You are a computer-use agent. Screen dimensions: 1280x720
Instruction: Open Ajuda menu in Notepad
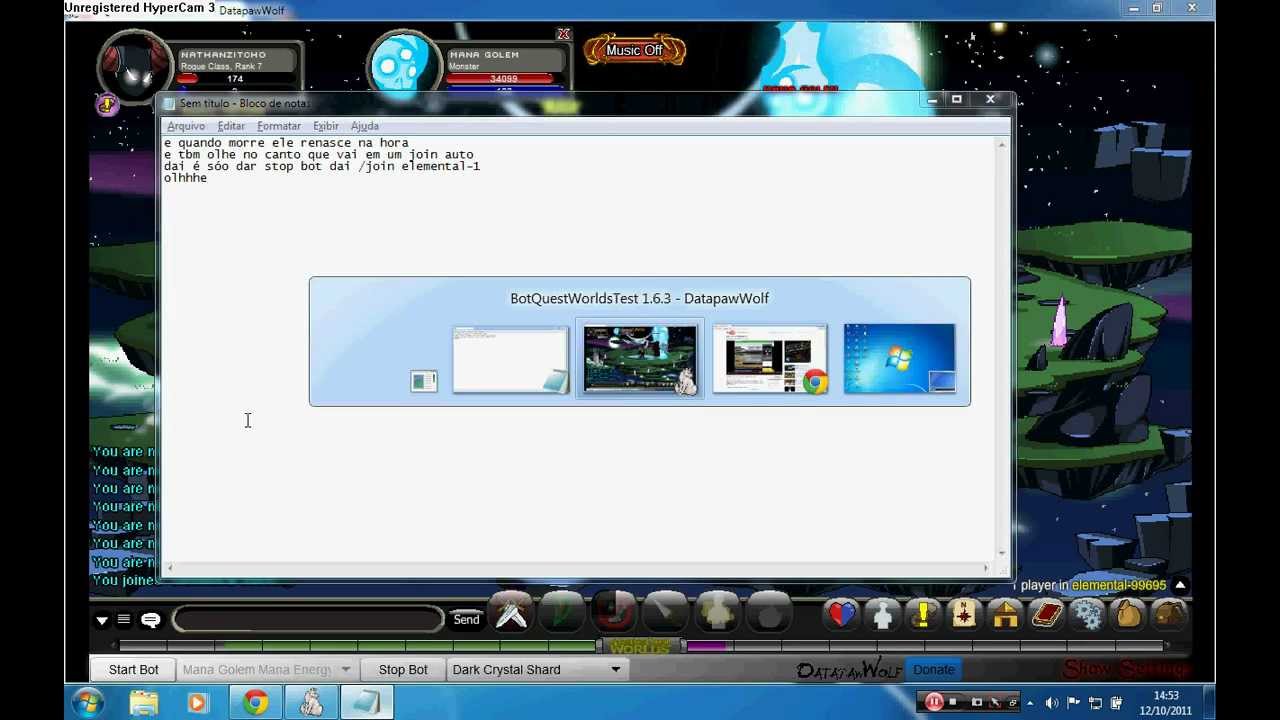point(365,126)
